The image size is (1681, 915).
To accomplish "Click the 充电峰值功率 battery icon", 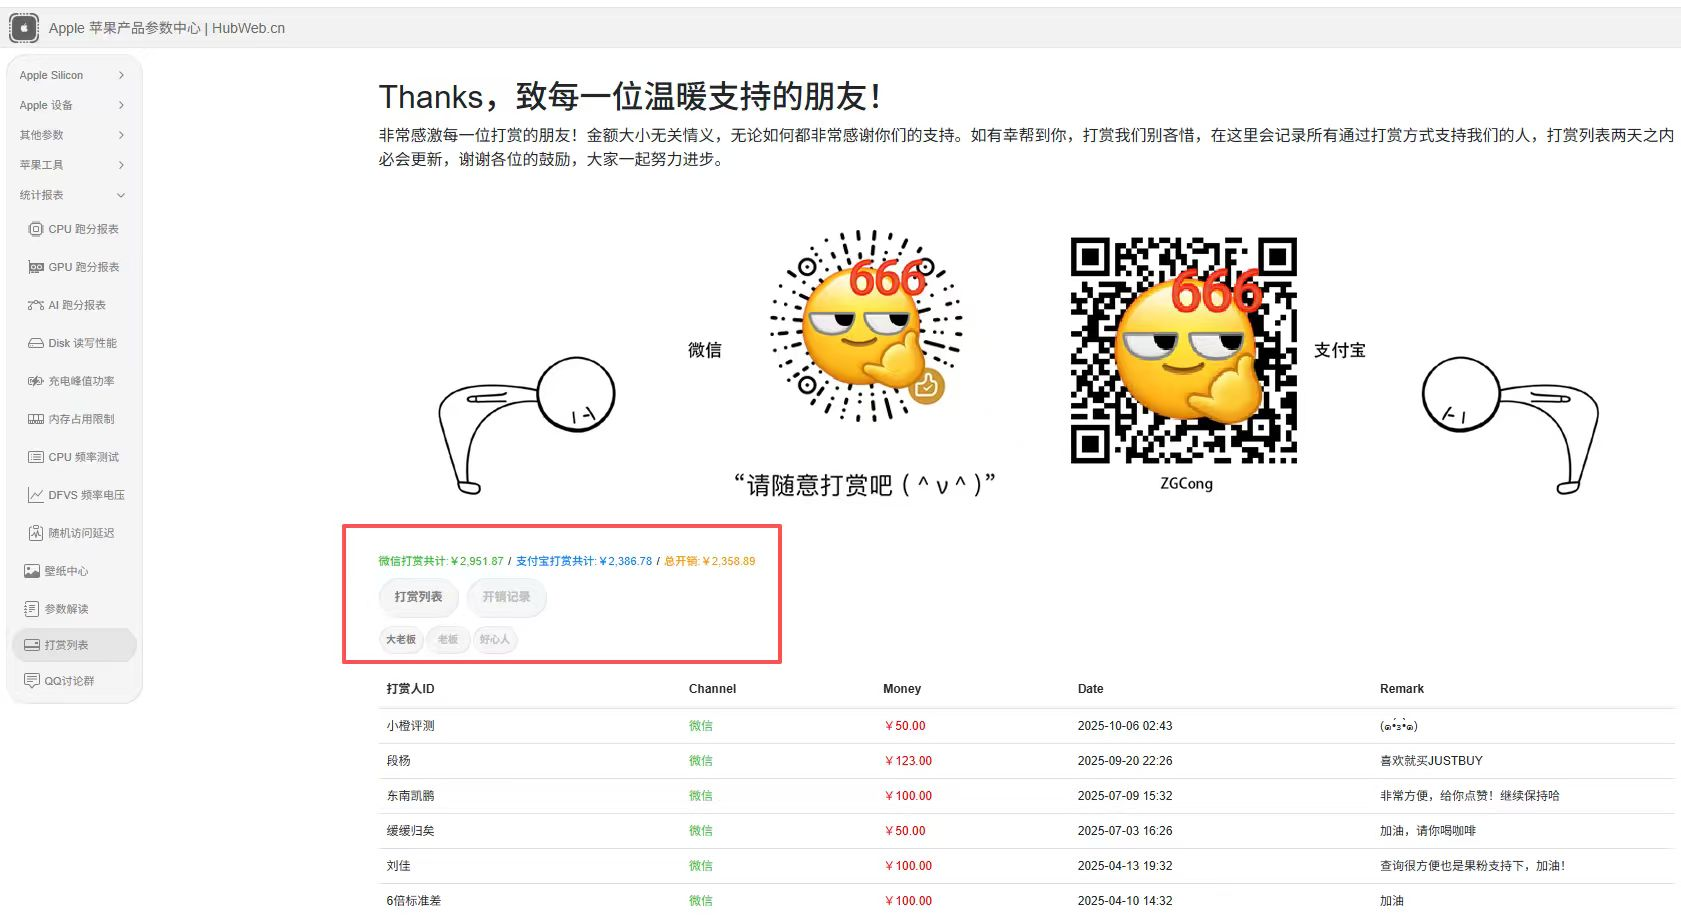I will (36, 381).
